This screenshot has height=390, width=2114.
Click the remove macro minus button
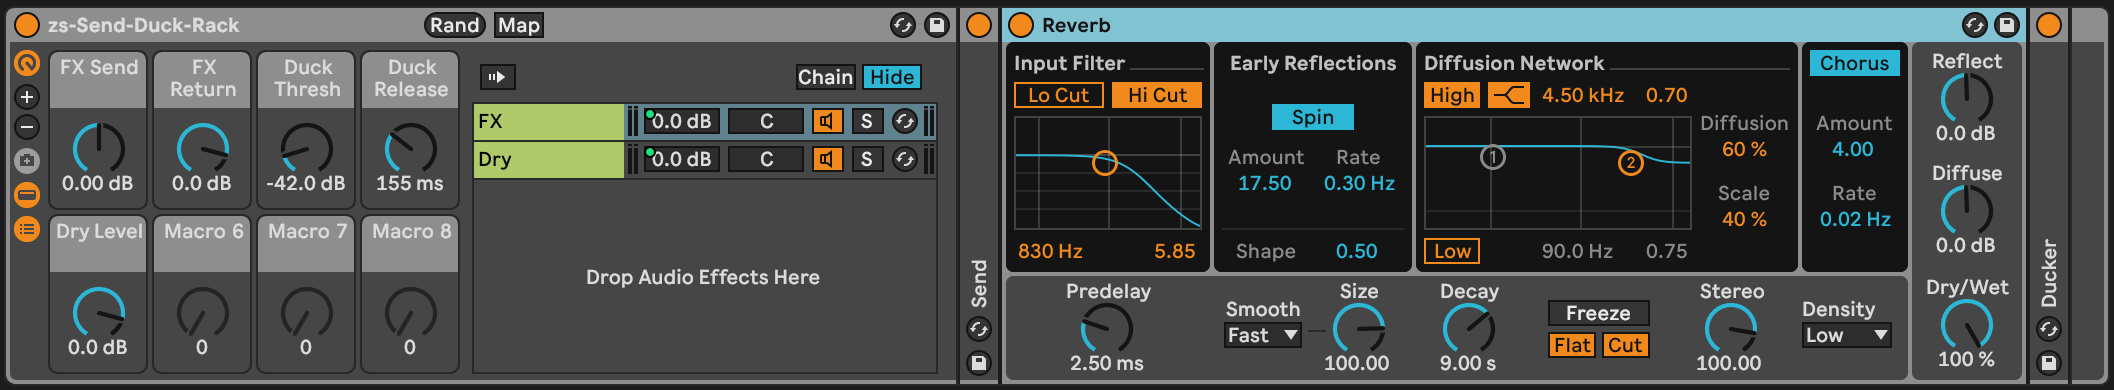pos(27,127)
